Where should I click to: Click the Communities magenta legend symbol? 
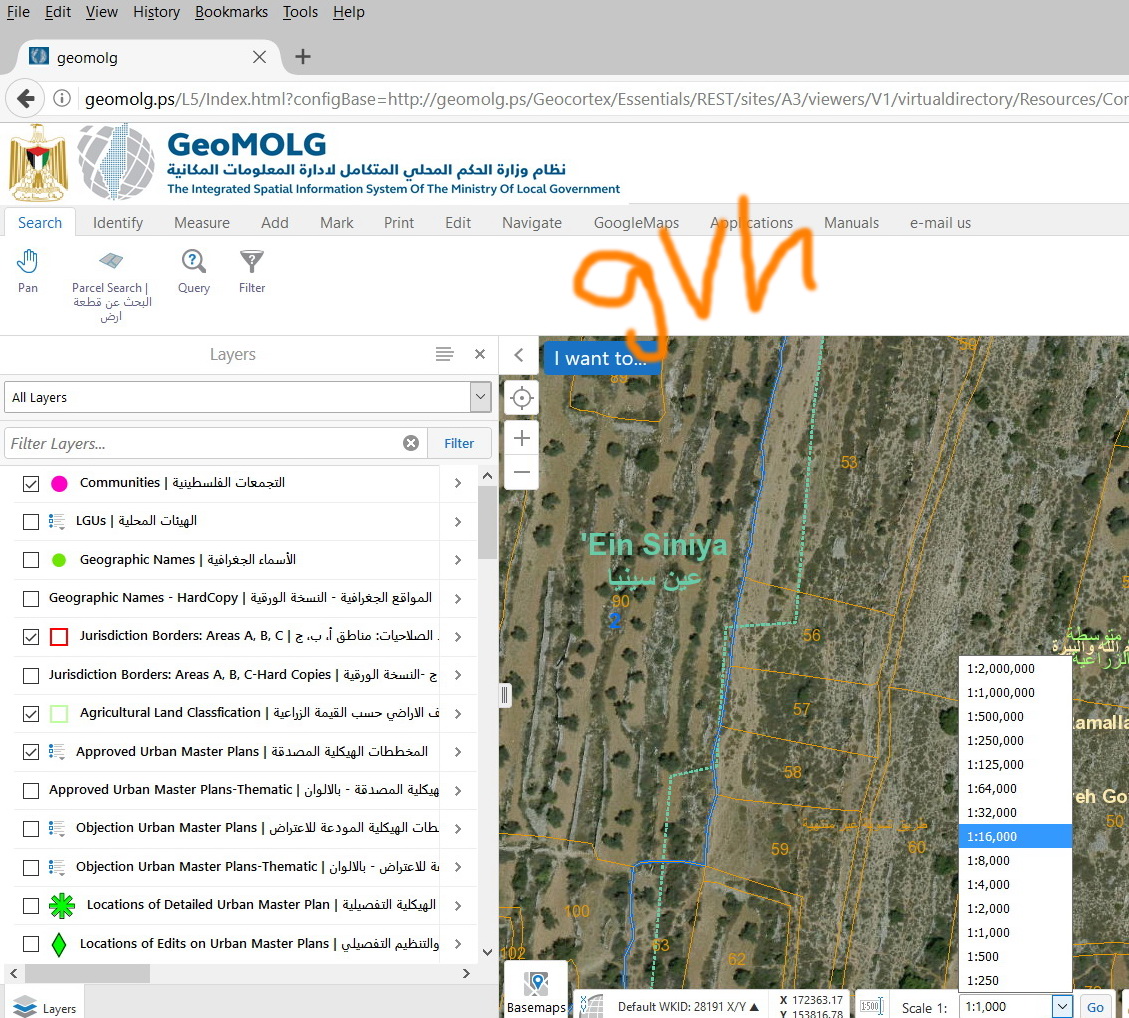[x=60, y=484]
